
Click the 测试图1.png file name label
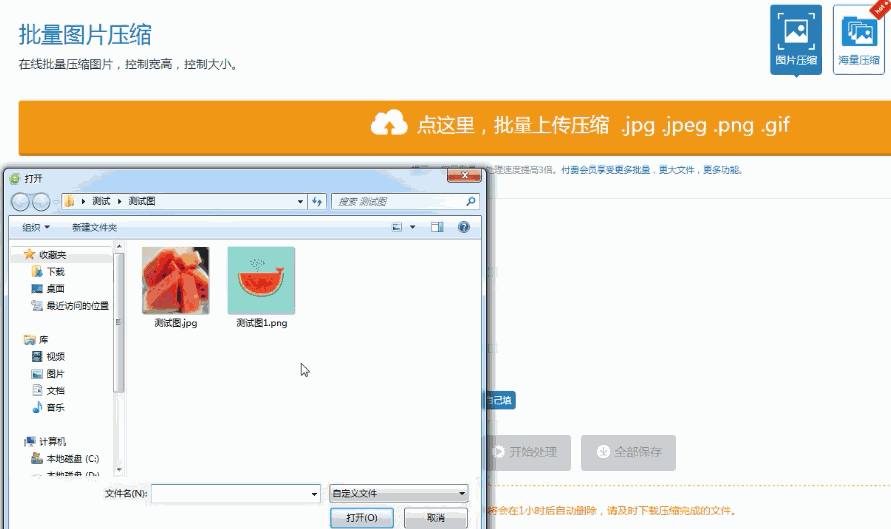pos(261,323)
